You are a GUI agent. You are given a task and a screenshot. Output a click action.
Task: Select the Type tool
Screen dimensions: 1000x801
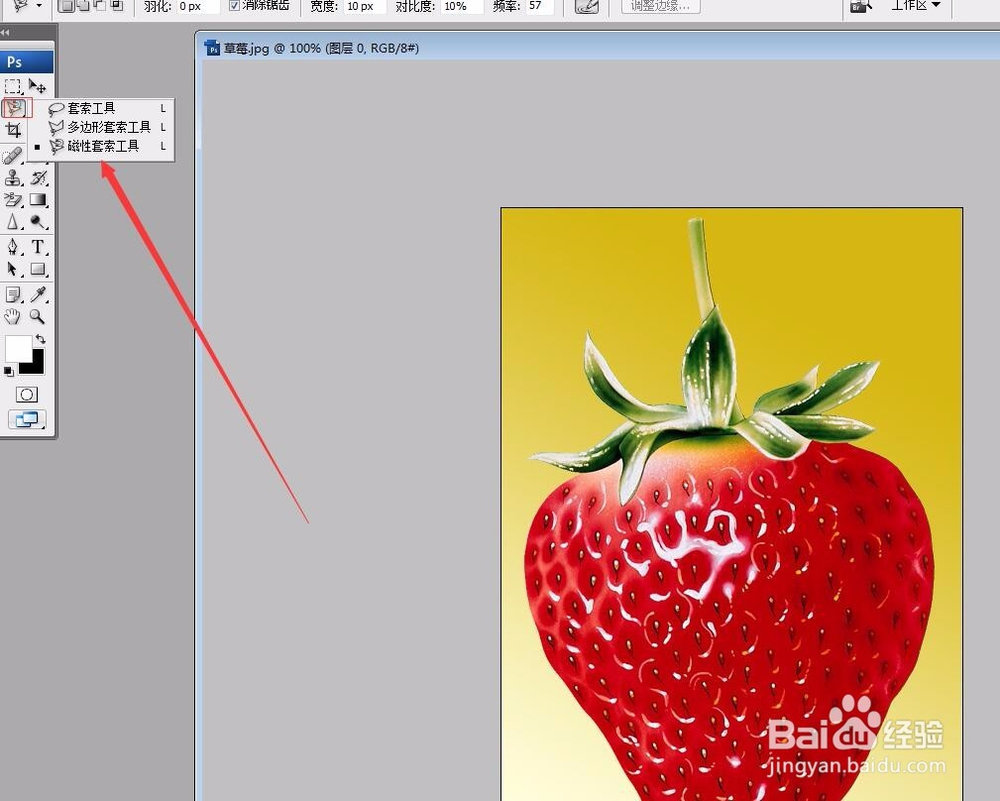tap(38, 247)
